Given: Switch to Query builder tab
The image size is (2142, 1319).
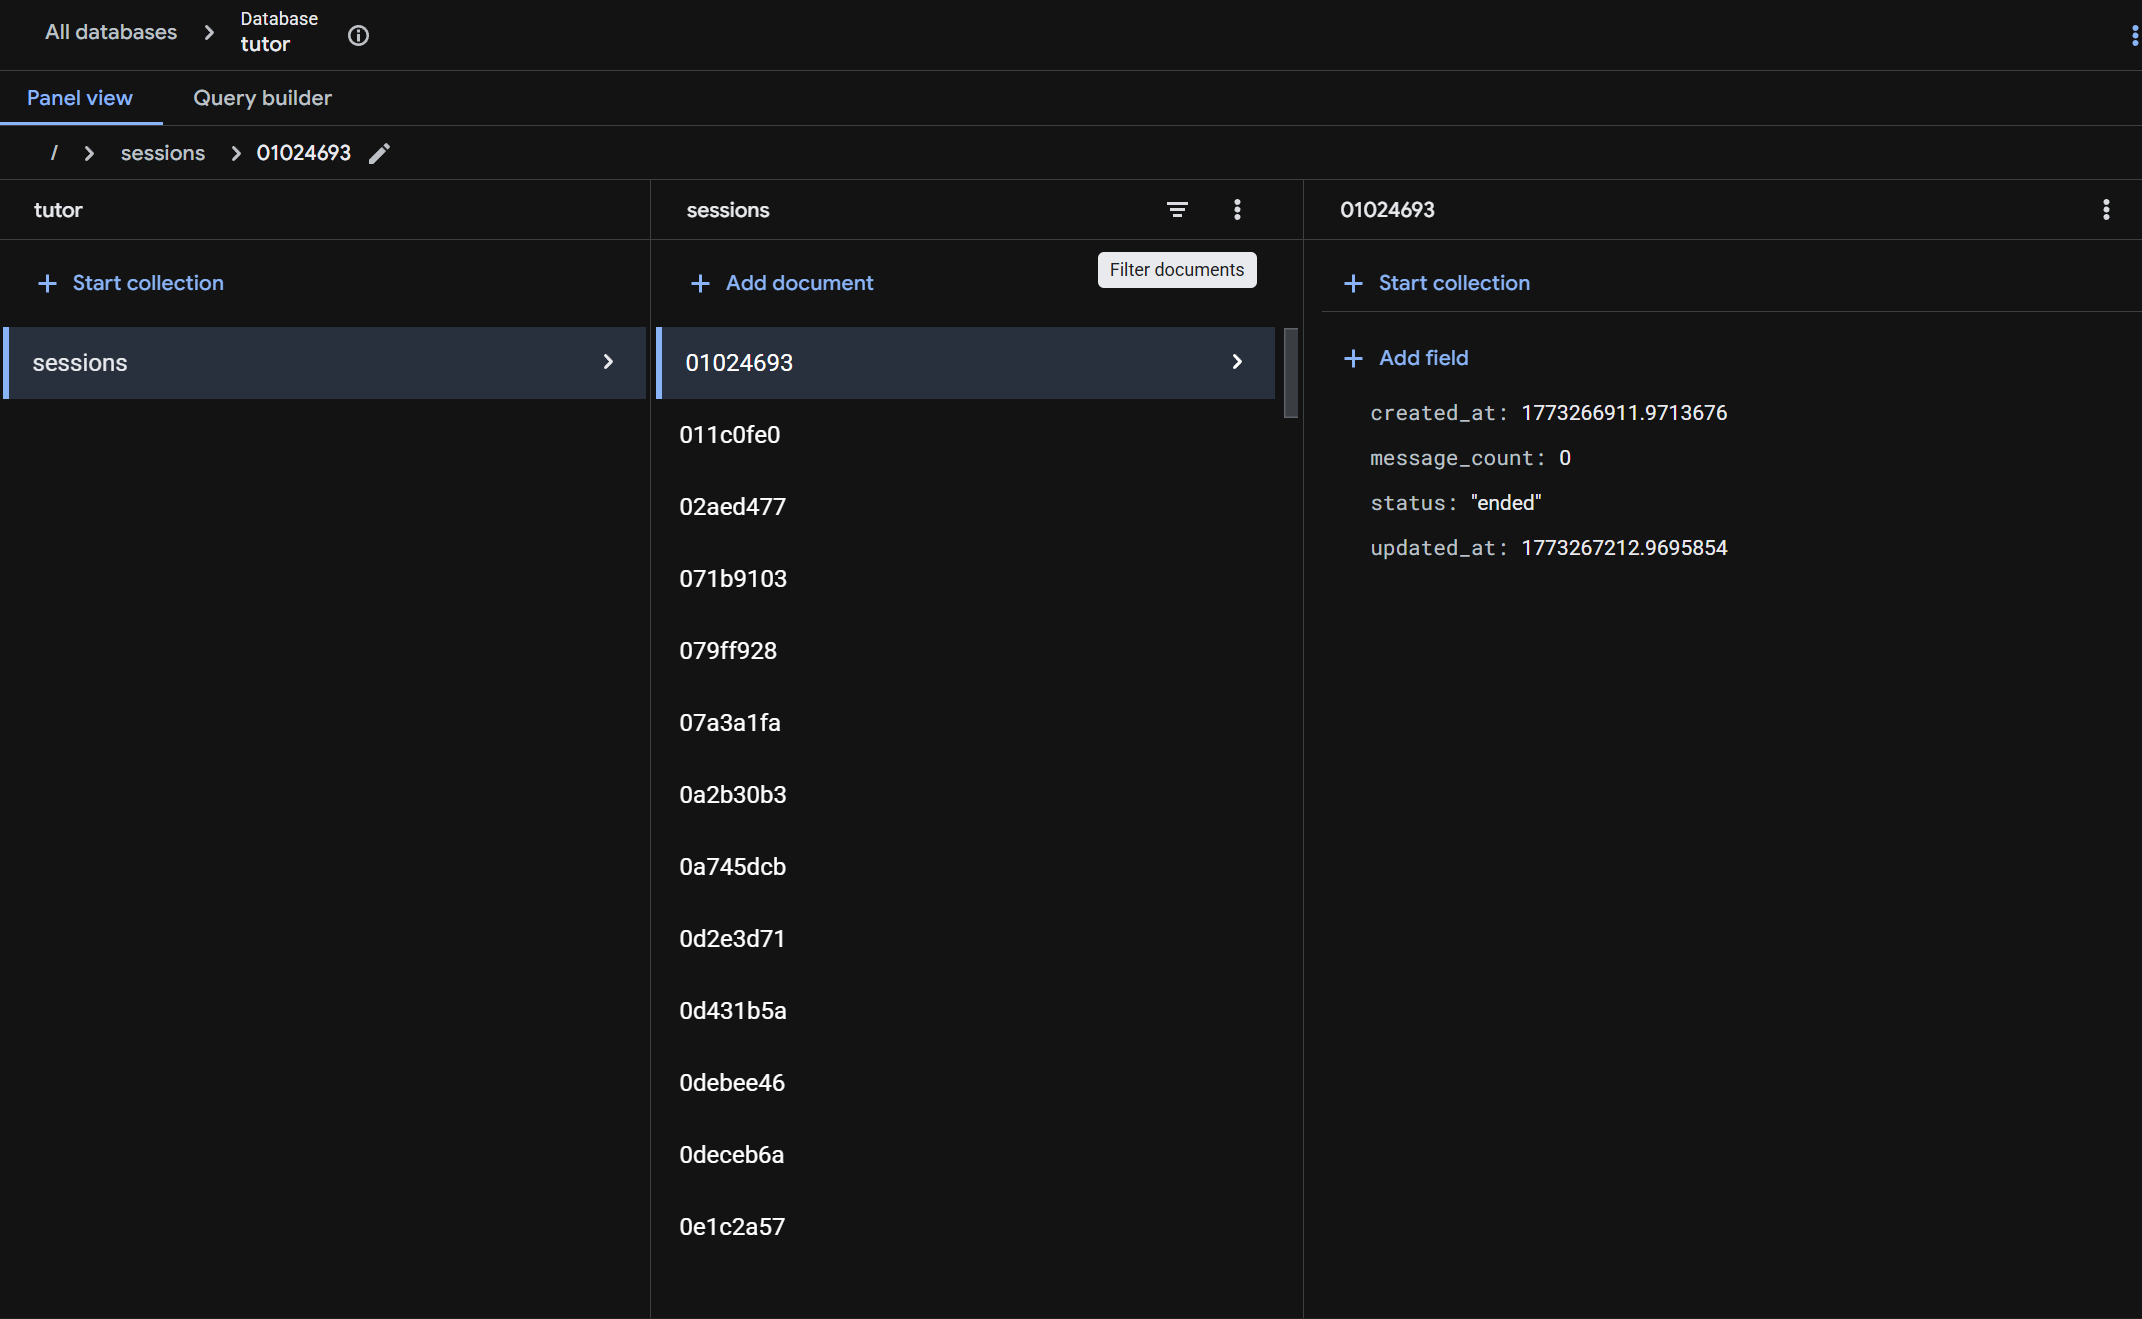Looking at the screenshot, I should [x=262, y=98].
